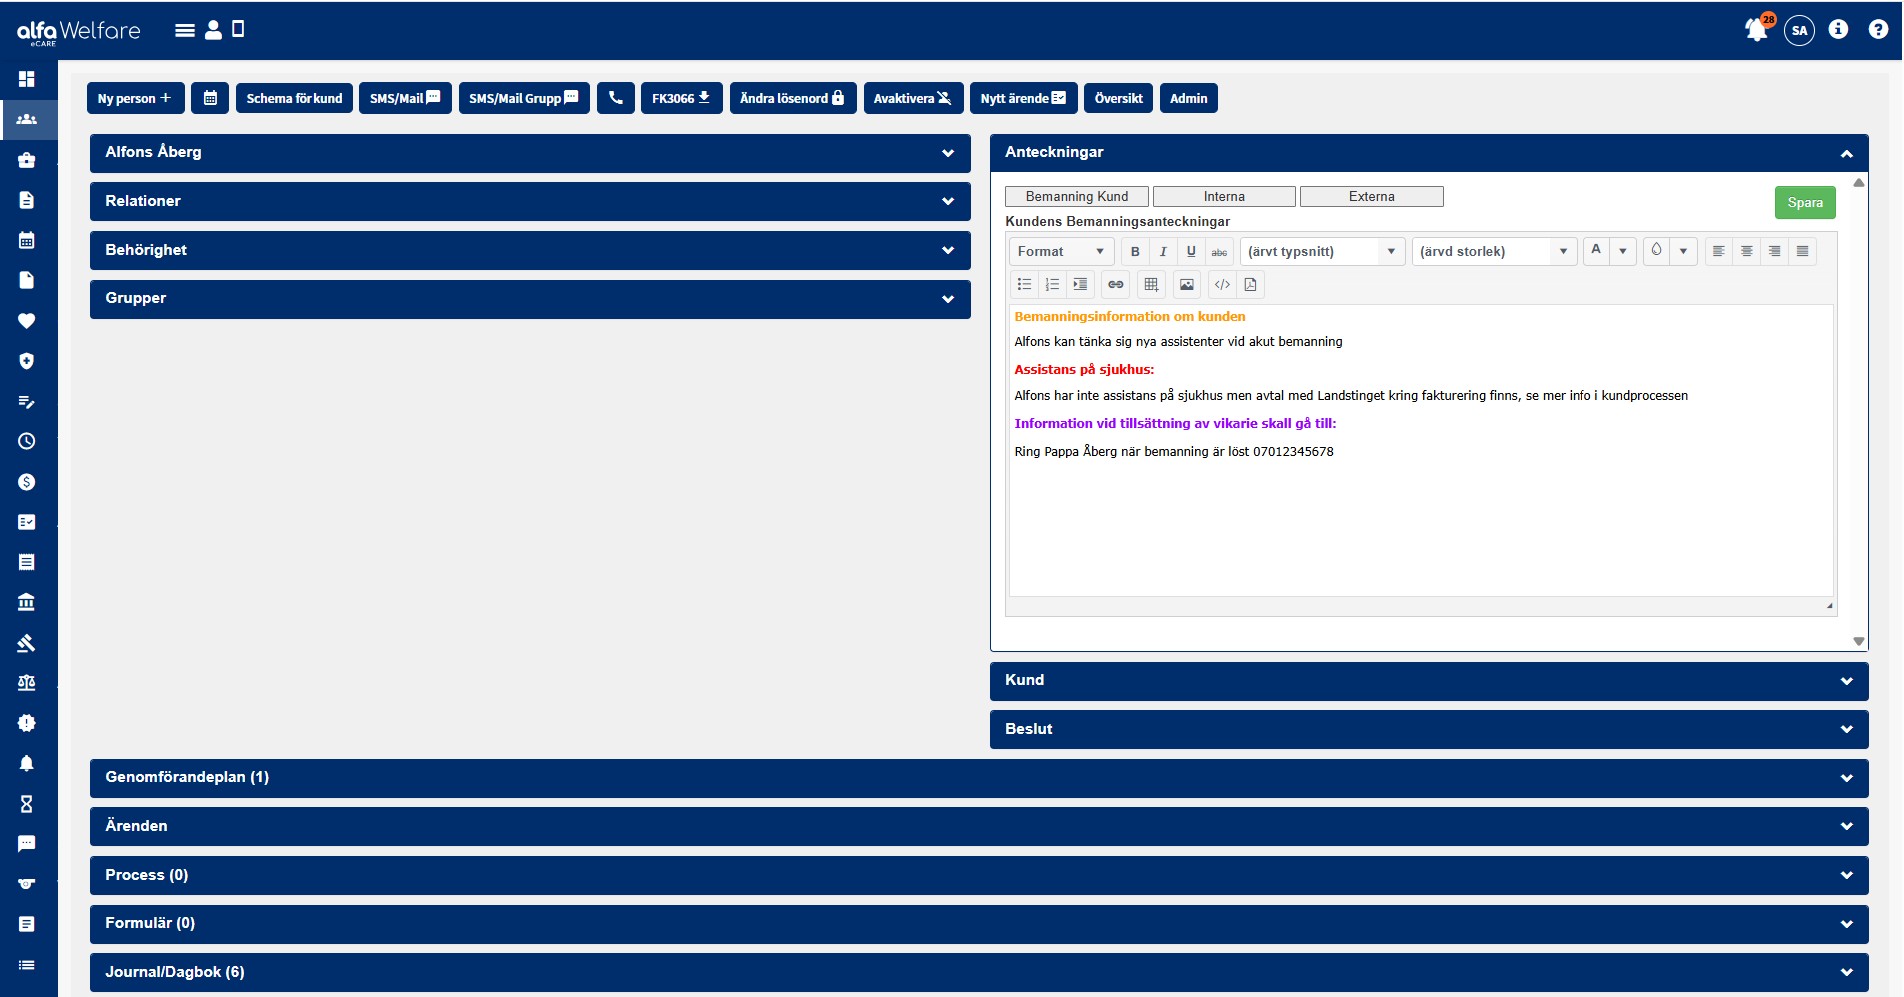
Task: Click inside the notes text area
Action: tap(1420, 520)
